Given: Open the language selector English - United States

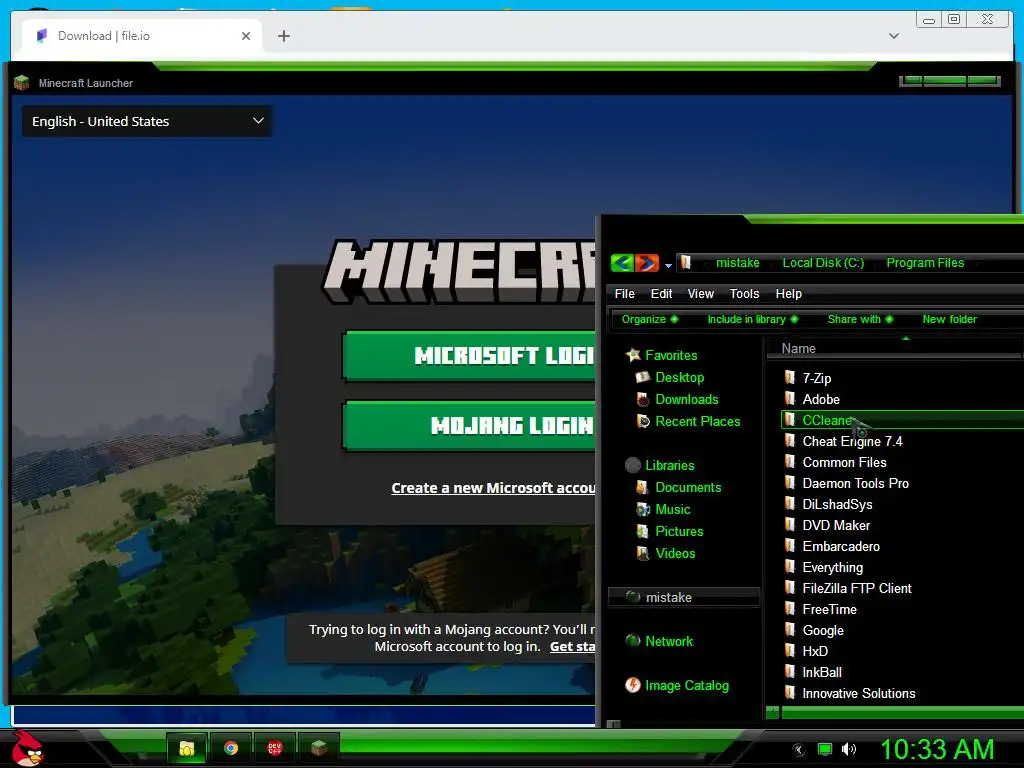Looking at the screenshot, I should tap(147, 121).
